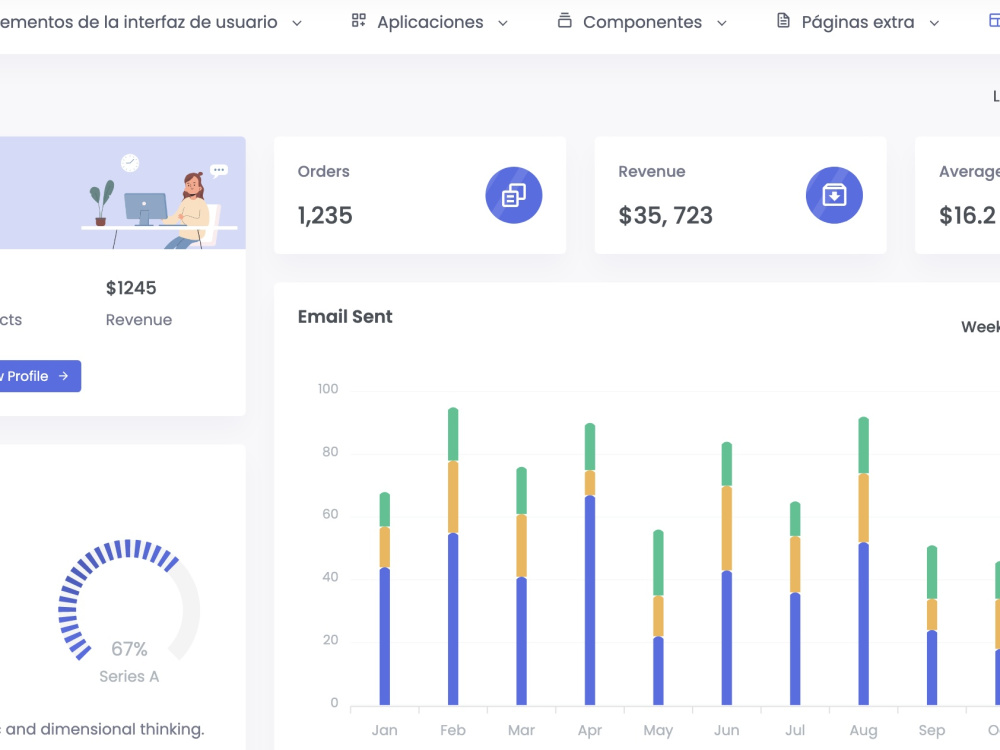Open the Páginas extra menu
Screen dimensions: 1000x750
[x=858, y=22]
